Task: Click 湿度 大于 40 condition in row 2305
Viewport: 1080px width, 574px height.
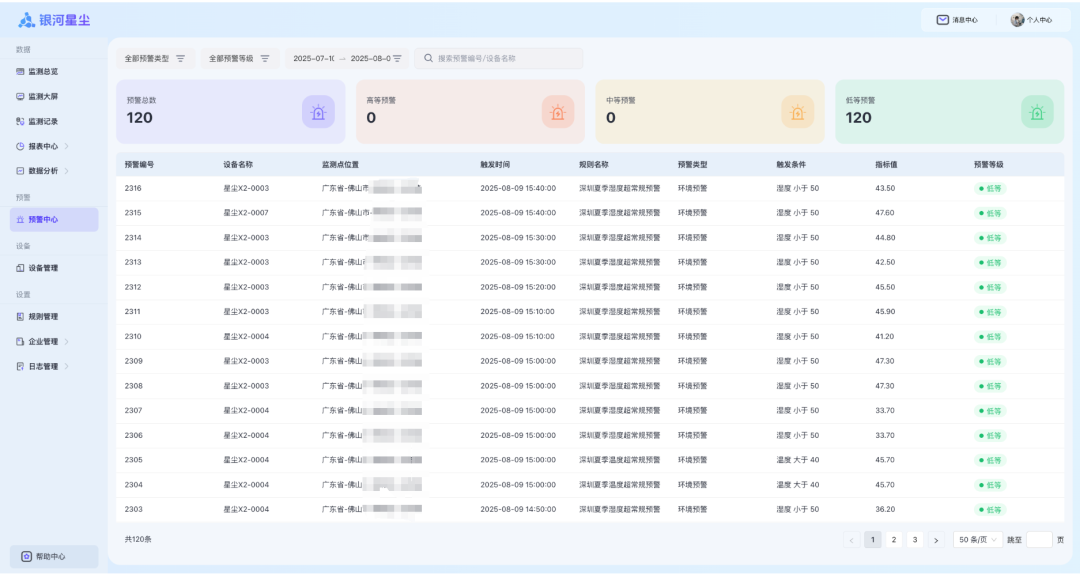Action: [798, 460]
